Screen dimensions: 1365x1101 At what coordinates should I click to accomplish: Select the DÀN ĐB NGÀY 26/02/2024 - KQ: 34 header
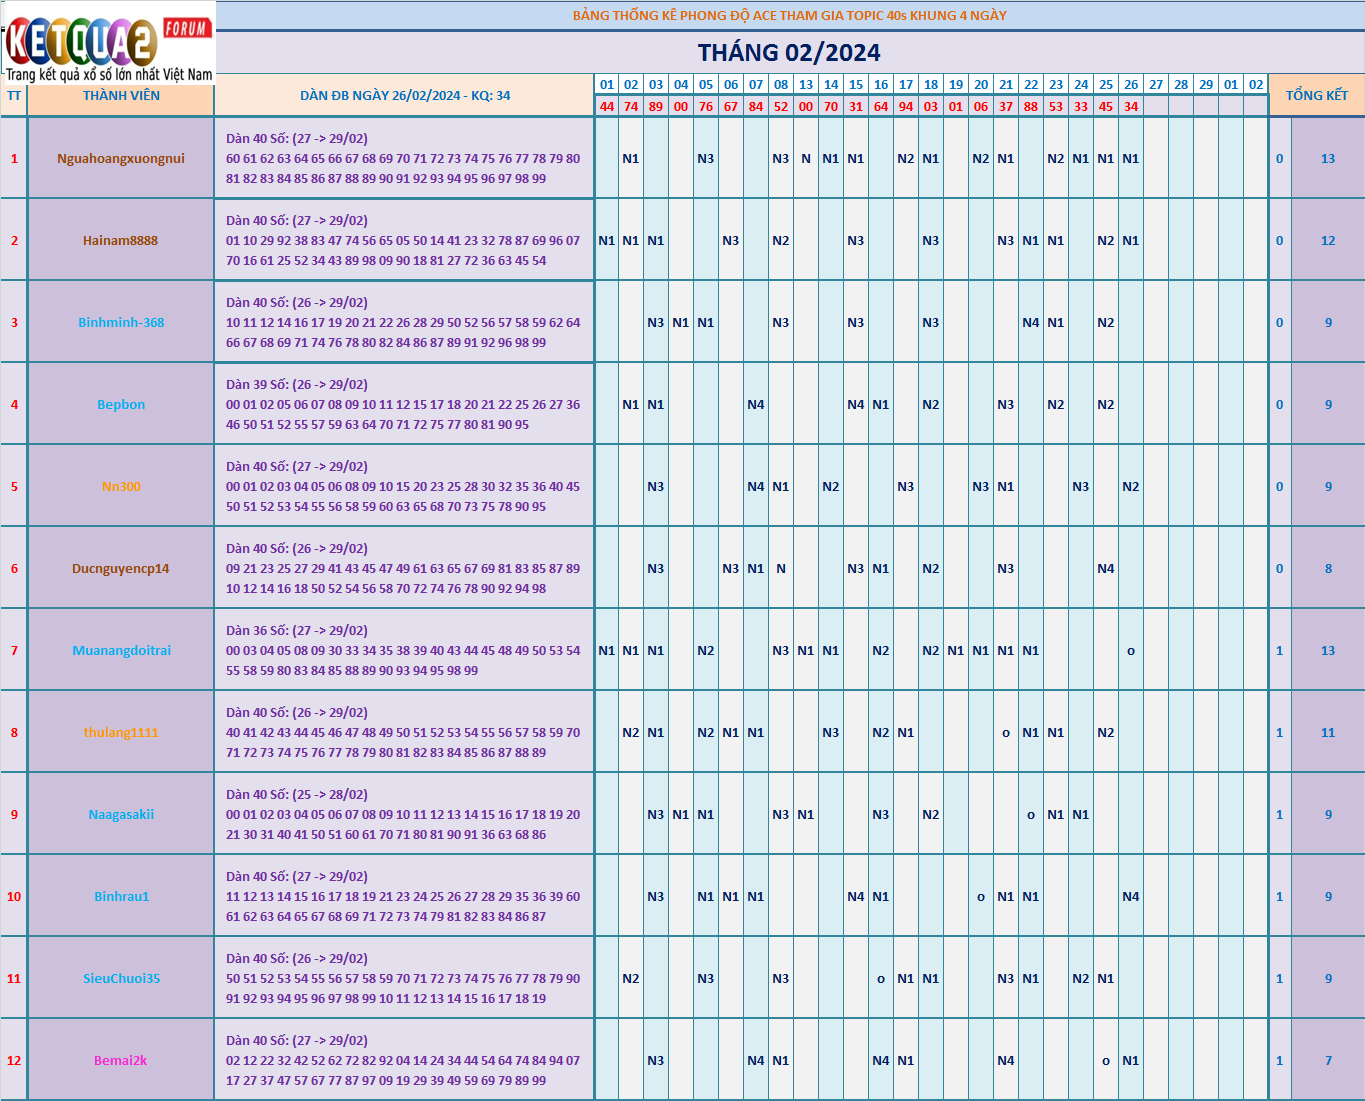pyautogui.click(x=405, y=96)
